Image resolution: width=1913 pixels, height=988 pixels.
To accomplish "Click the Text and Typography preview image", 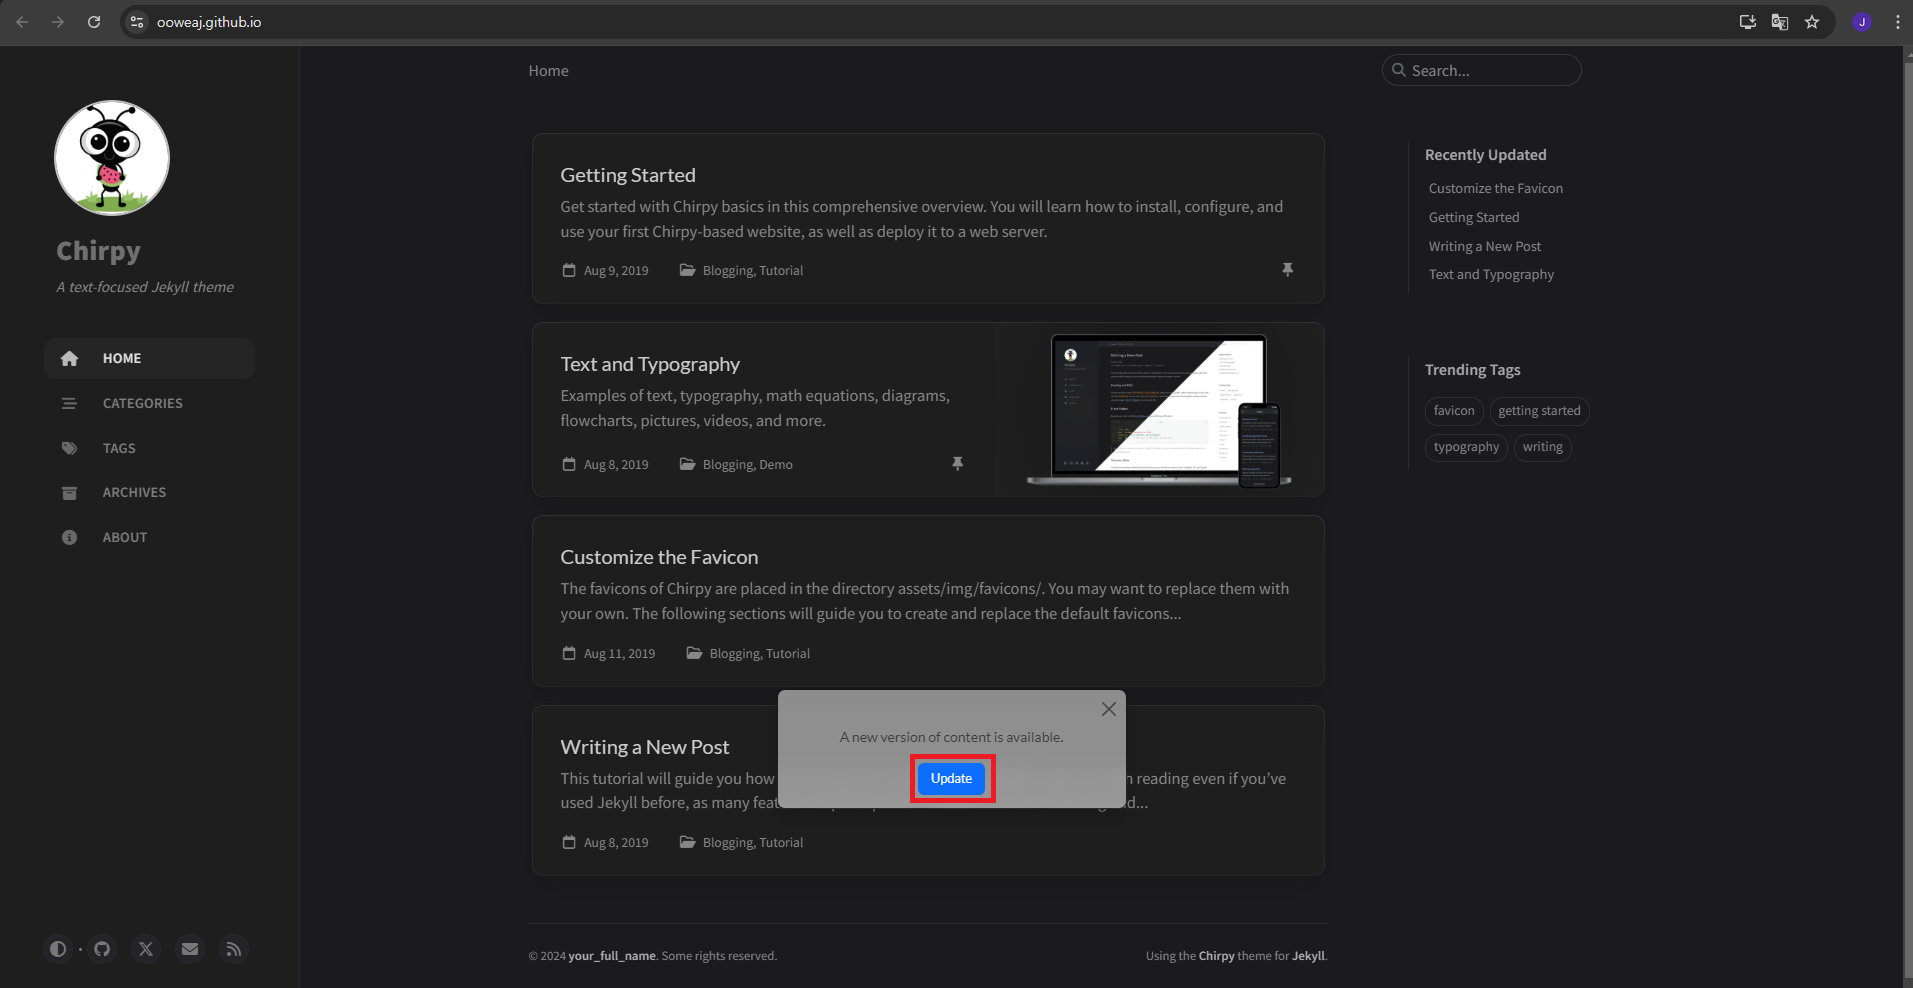I will pyautogui.click(x=1158, y=410).
